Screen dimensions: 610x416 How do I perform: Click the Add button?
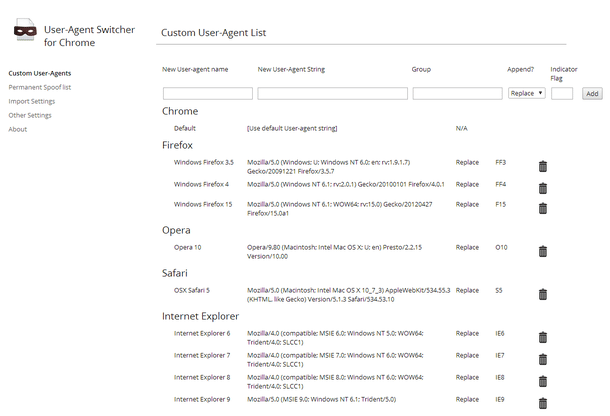(x=592, y=93)
